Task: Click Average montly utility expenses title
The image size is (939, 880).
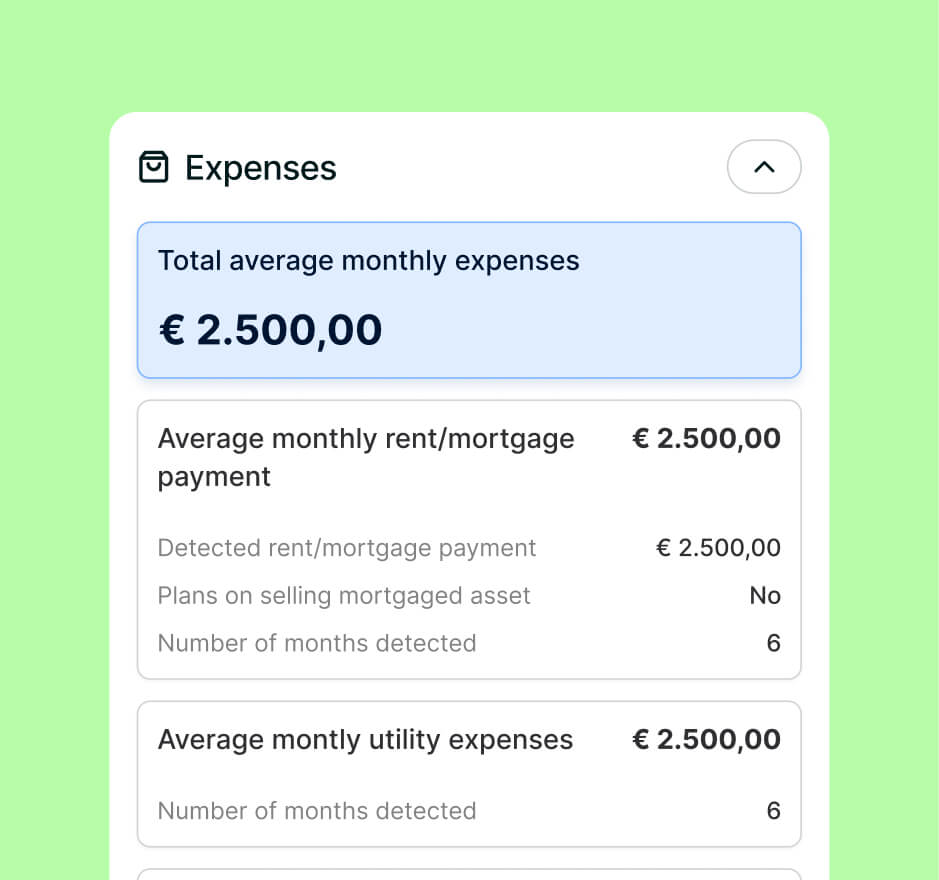Action: 365,740
